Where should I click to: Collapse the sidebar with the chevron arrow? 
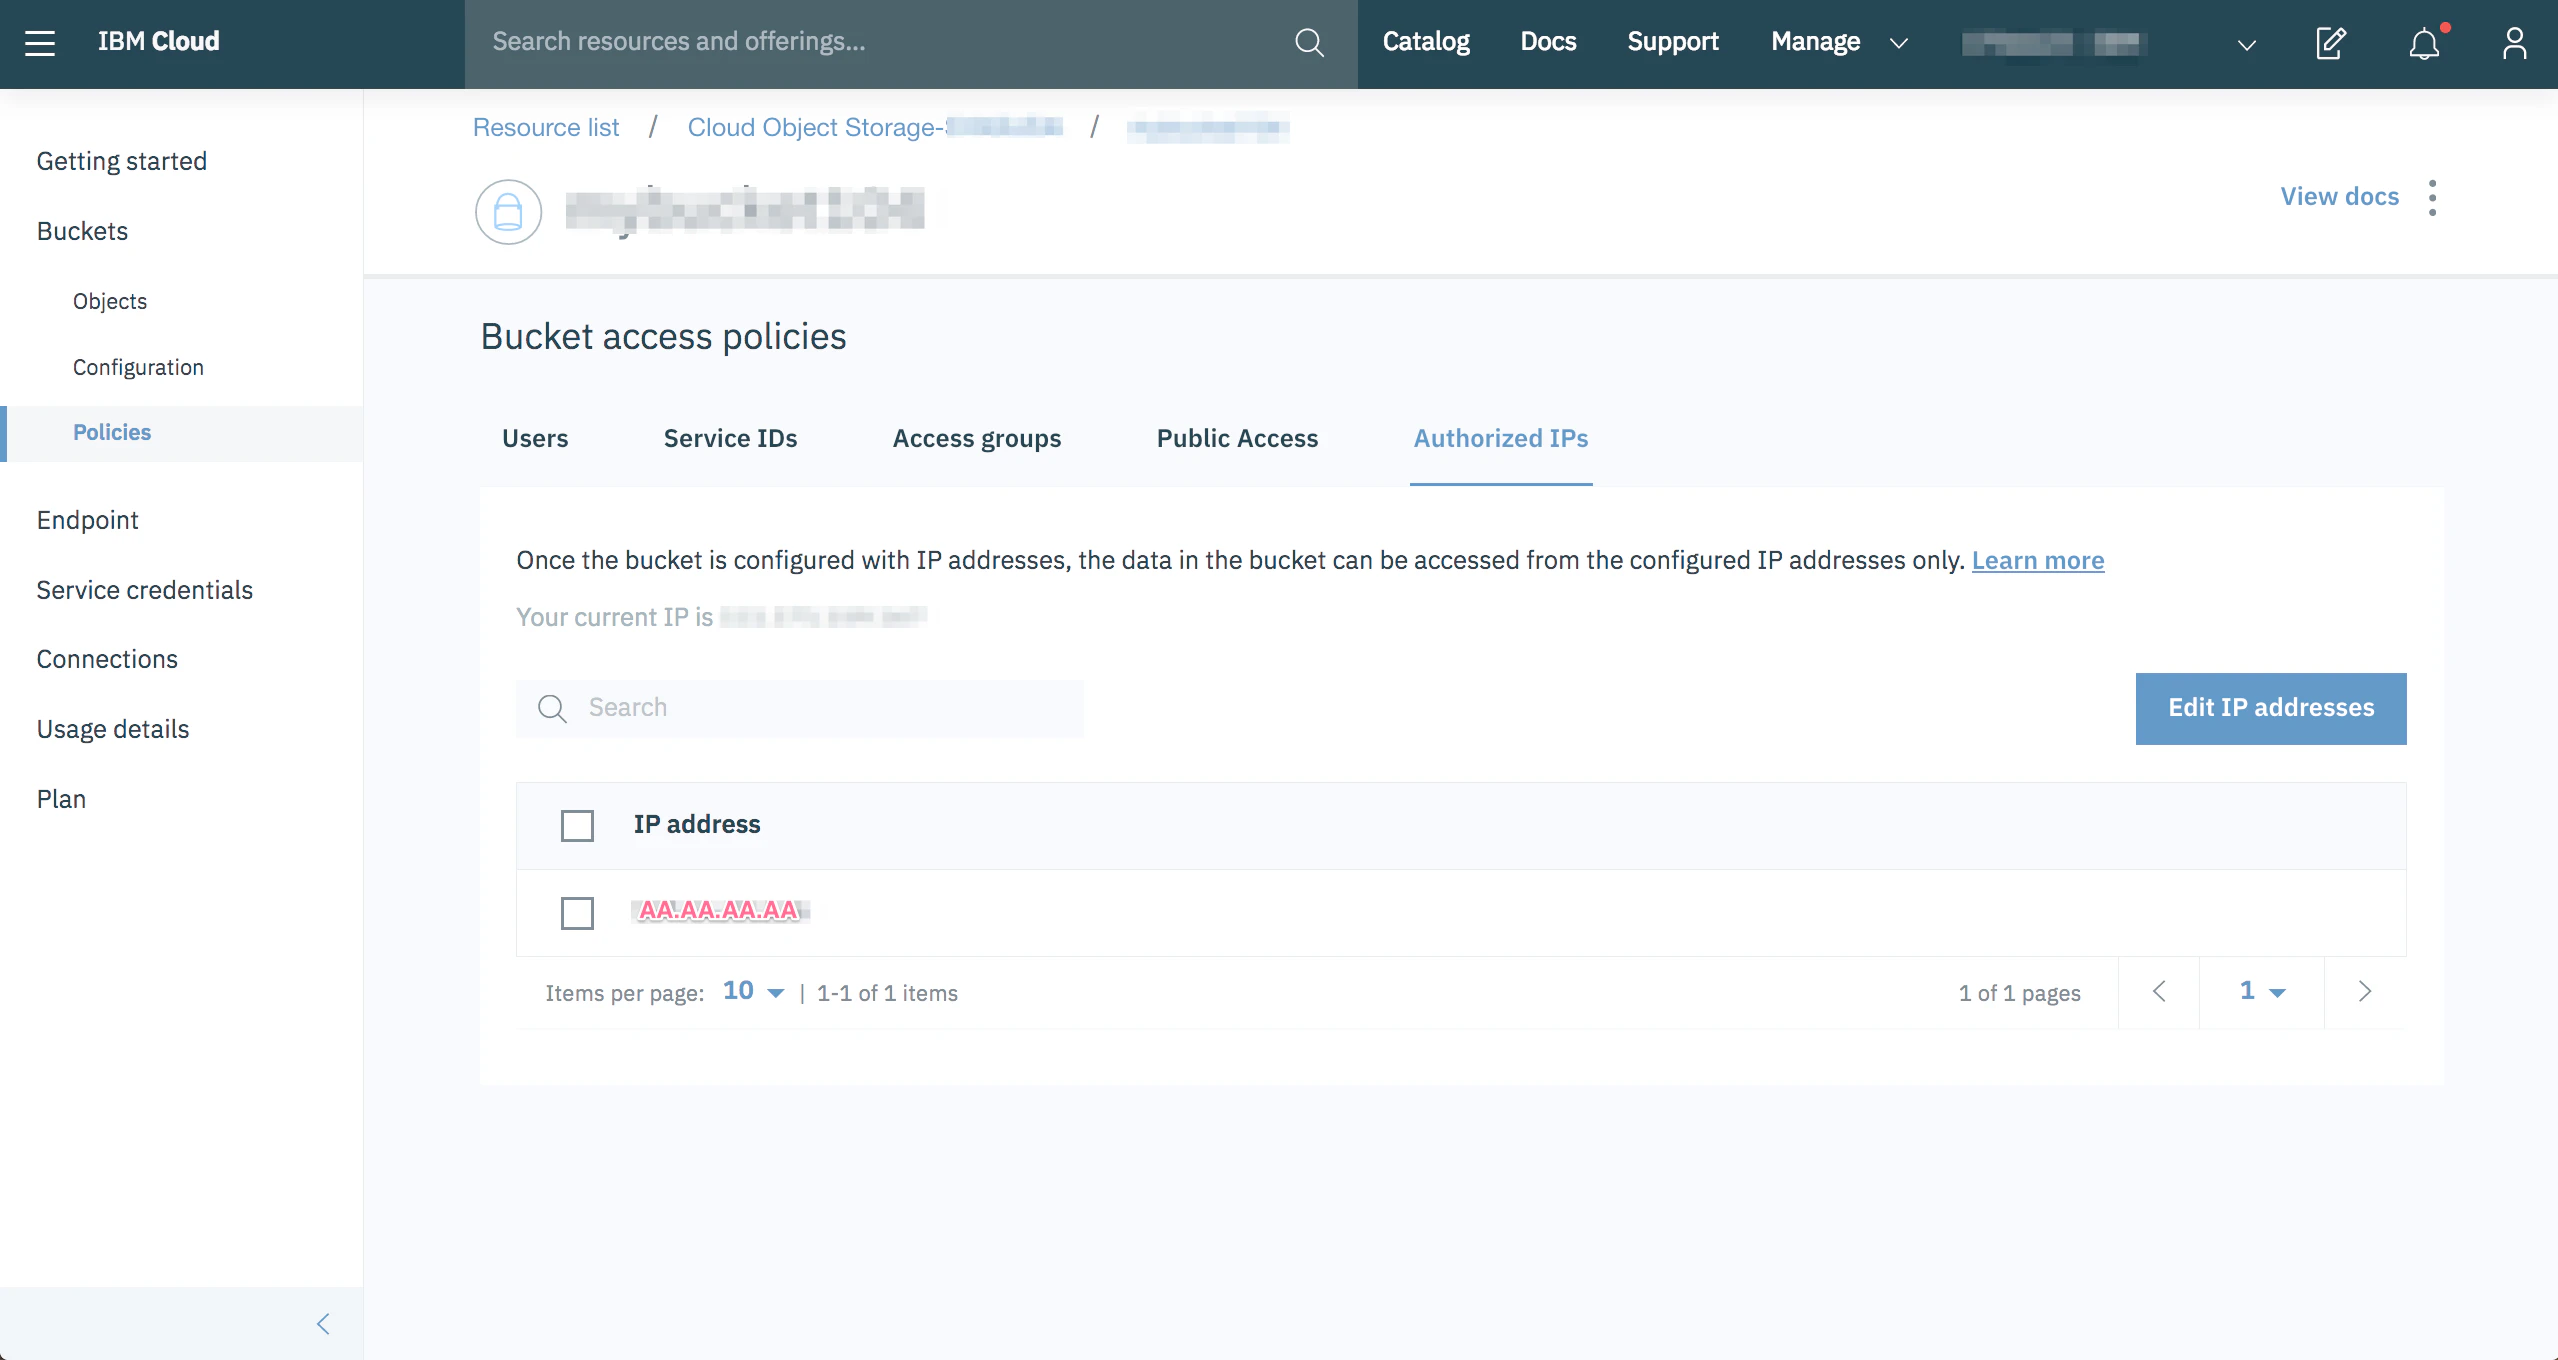pyautogui.click(x=323, y=1324)
